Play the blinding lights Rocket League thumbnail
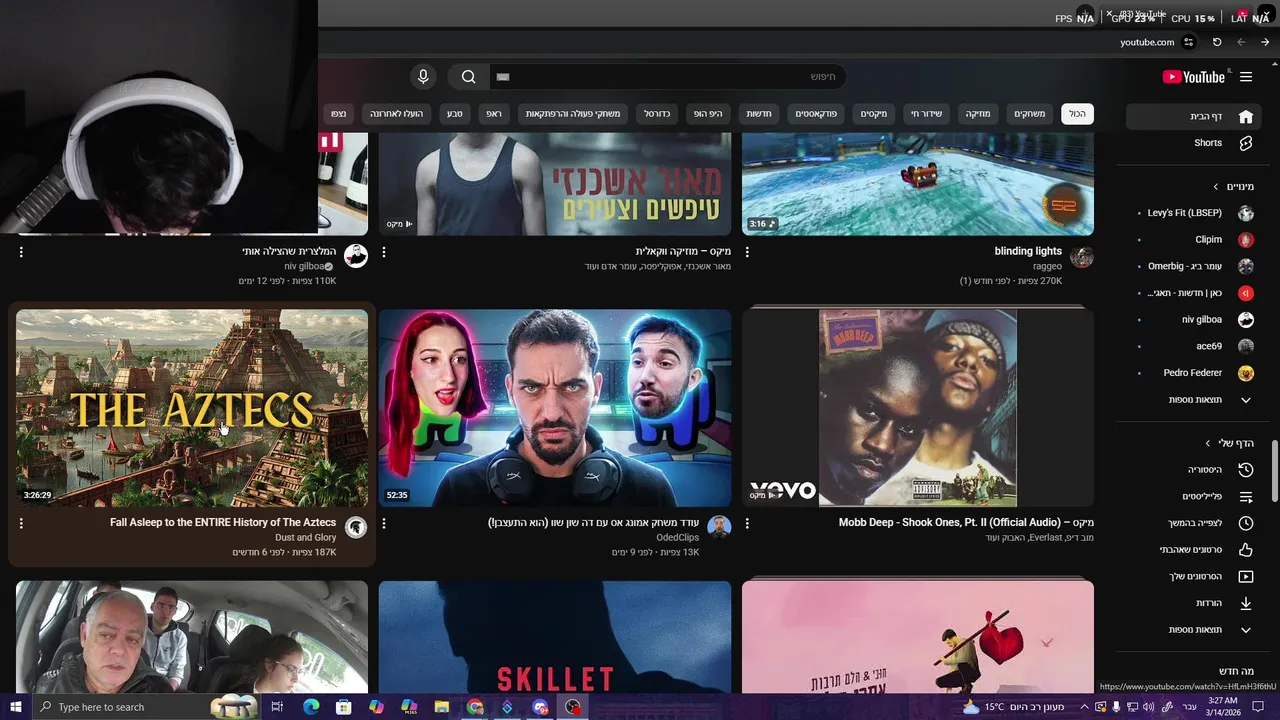Screen dimensions: 1280x720 click(x=918, y=184)
